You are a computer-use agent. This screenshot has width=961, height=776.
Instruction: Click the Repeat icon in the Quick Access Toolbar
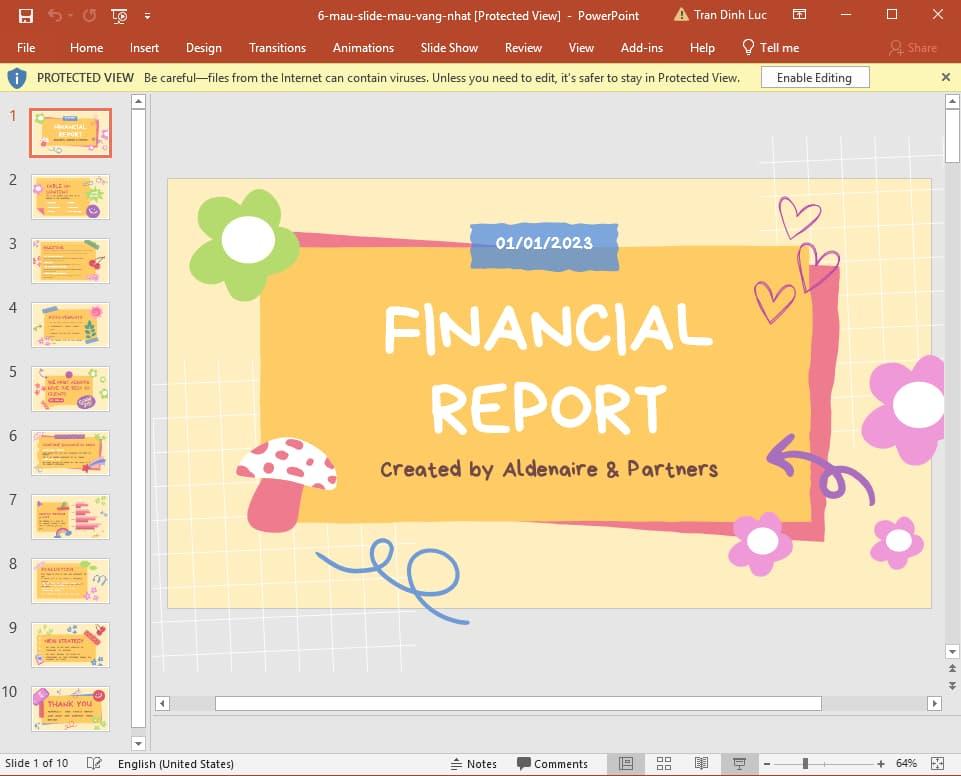(x=88, y=15)
